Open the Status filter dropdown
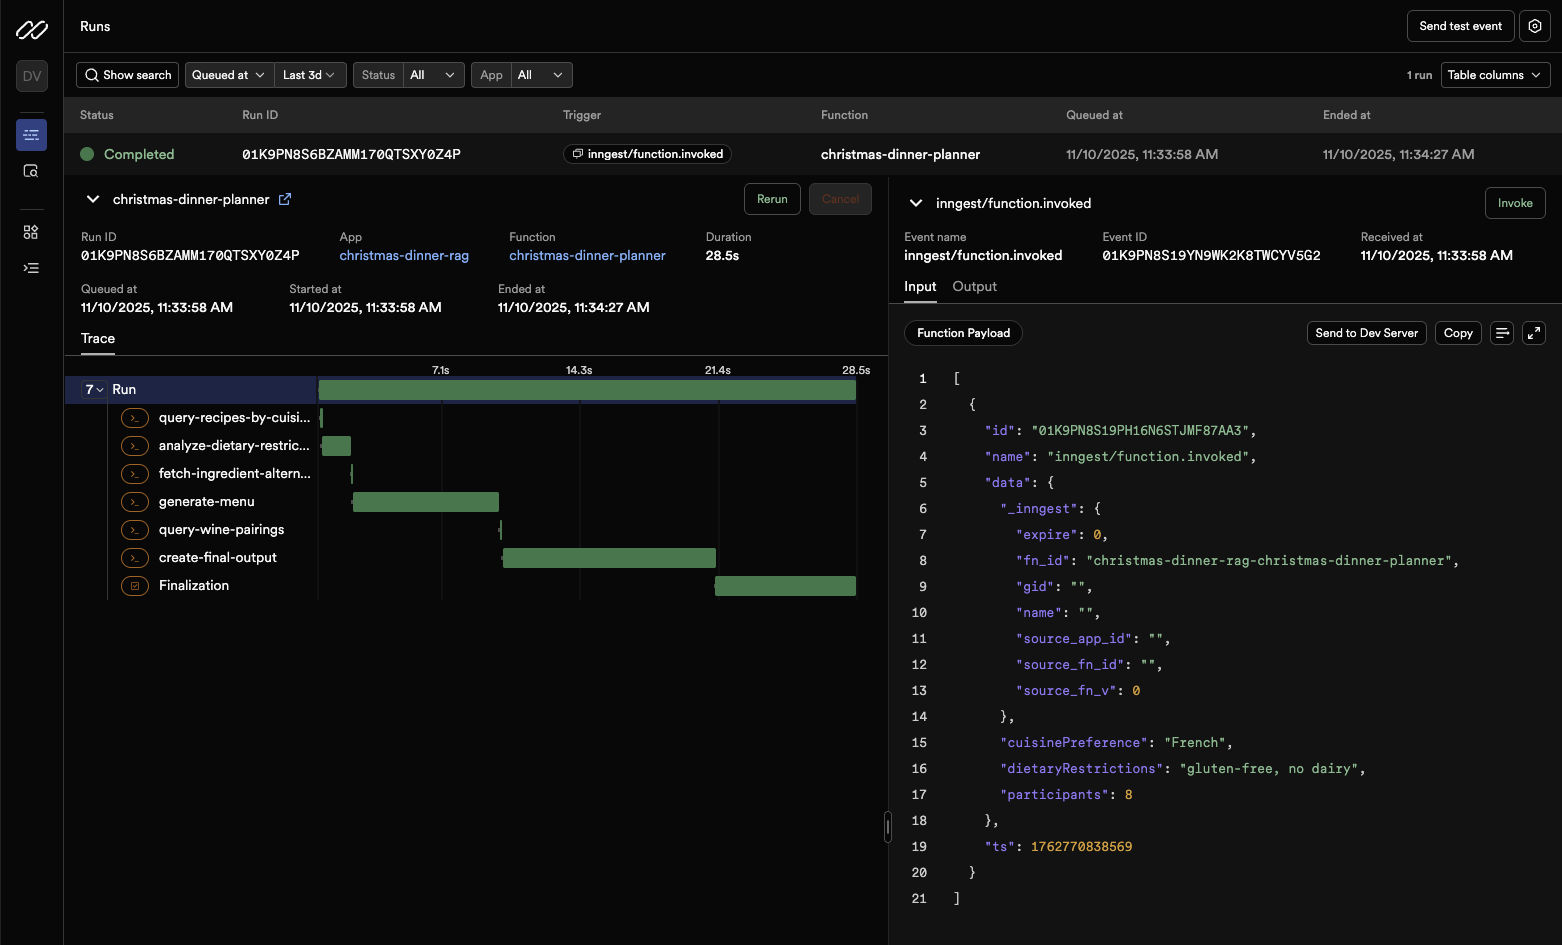 (432, 75)
